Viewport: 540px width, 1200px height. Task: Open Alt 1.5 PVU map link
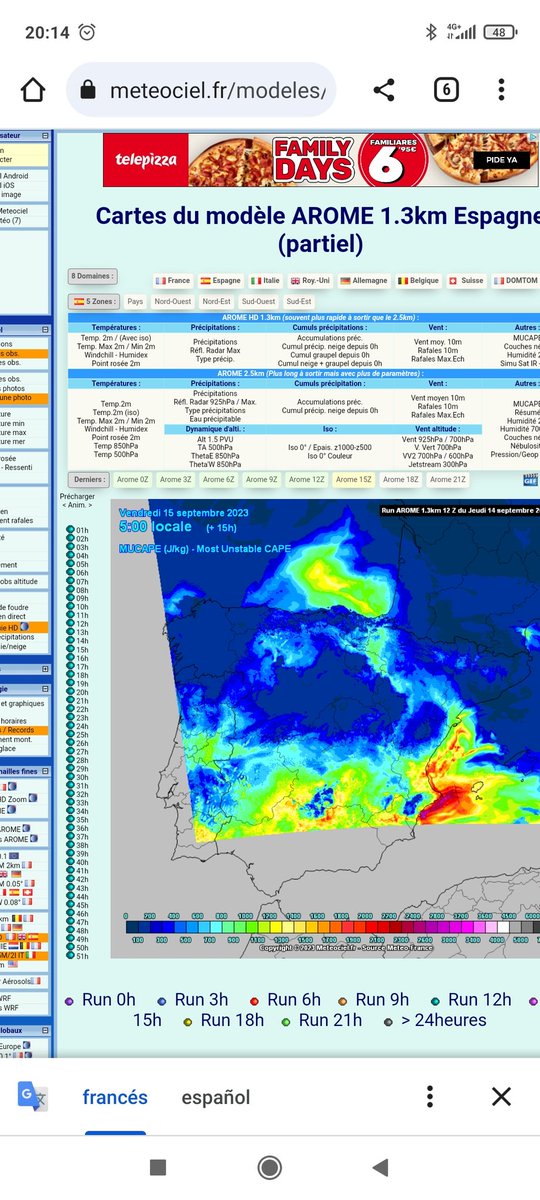point(215,439)
